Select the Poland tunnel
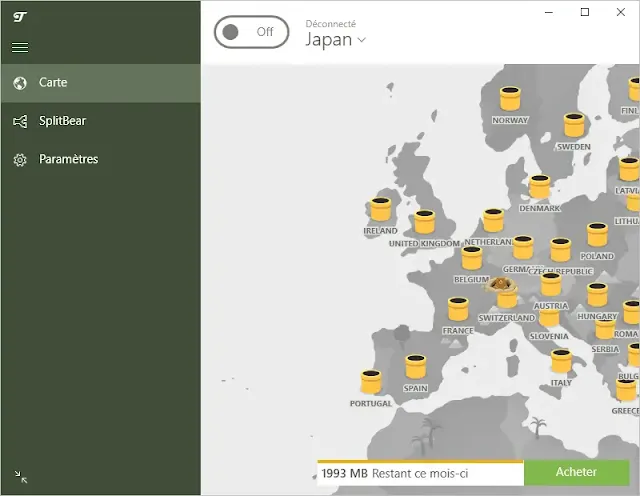 tap(597, 235)
